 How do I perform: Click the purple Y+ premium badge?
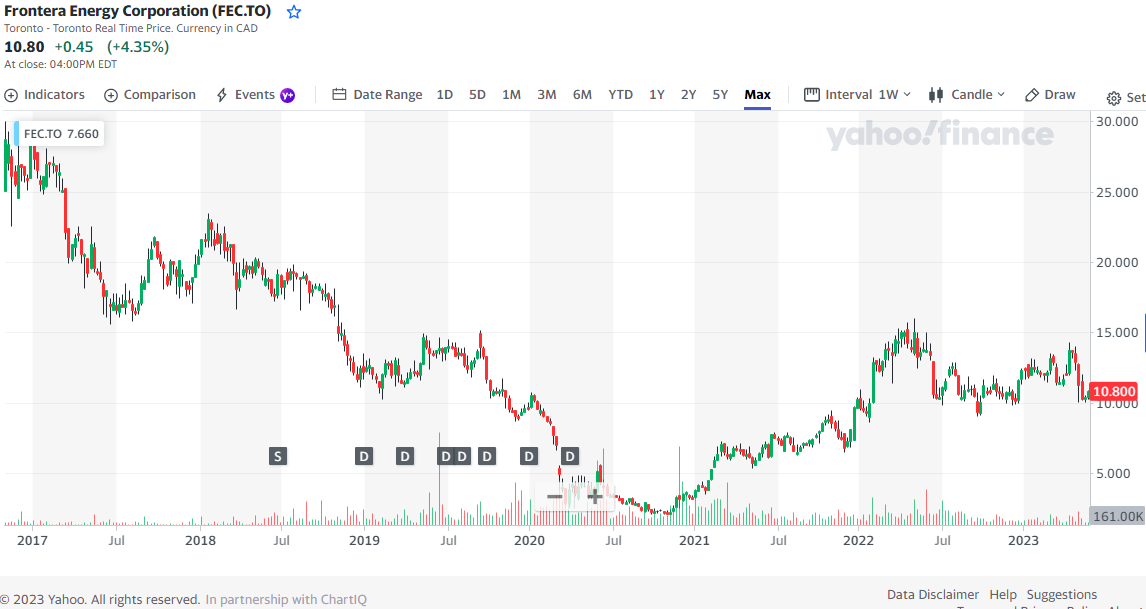click(x=288, y=95)
